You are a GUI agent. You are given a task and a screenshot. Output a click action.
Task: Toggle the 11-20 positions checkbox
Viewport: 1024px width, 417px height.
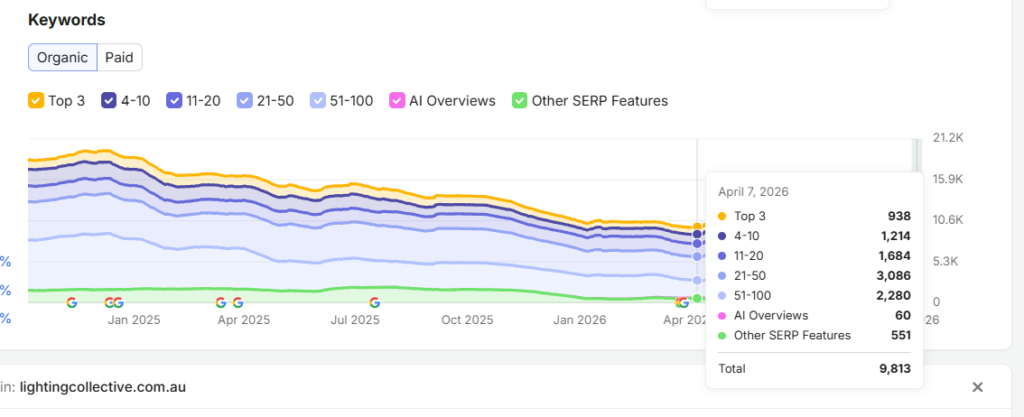pyautogui.click(x=174, y=101)
